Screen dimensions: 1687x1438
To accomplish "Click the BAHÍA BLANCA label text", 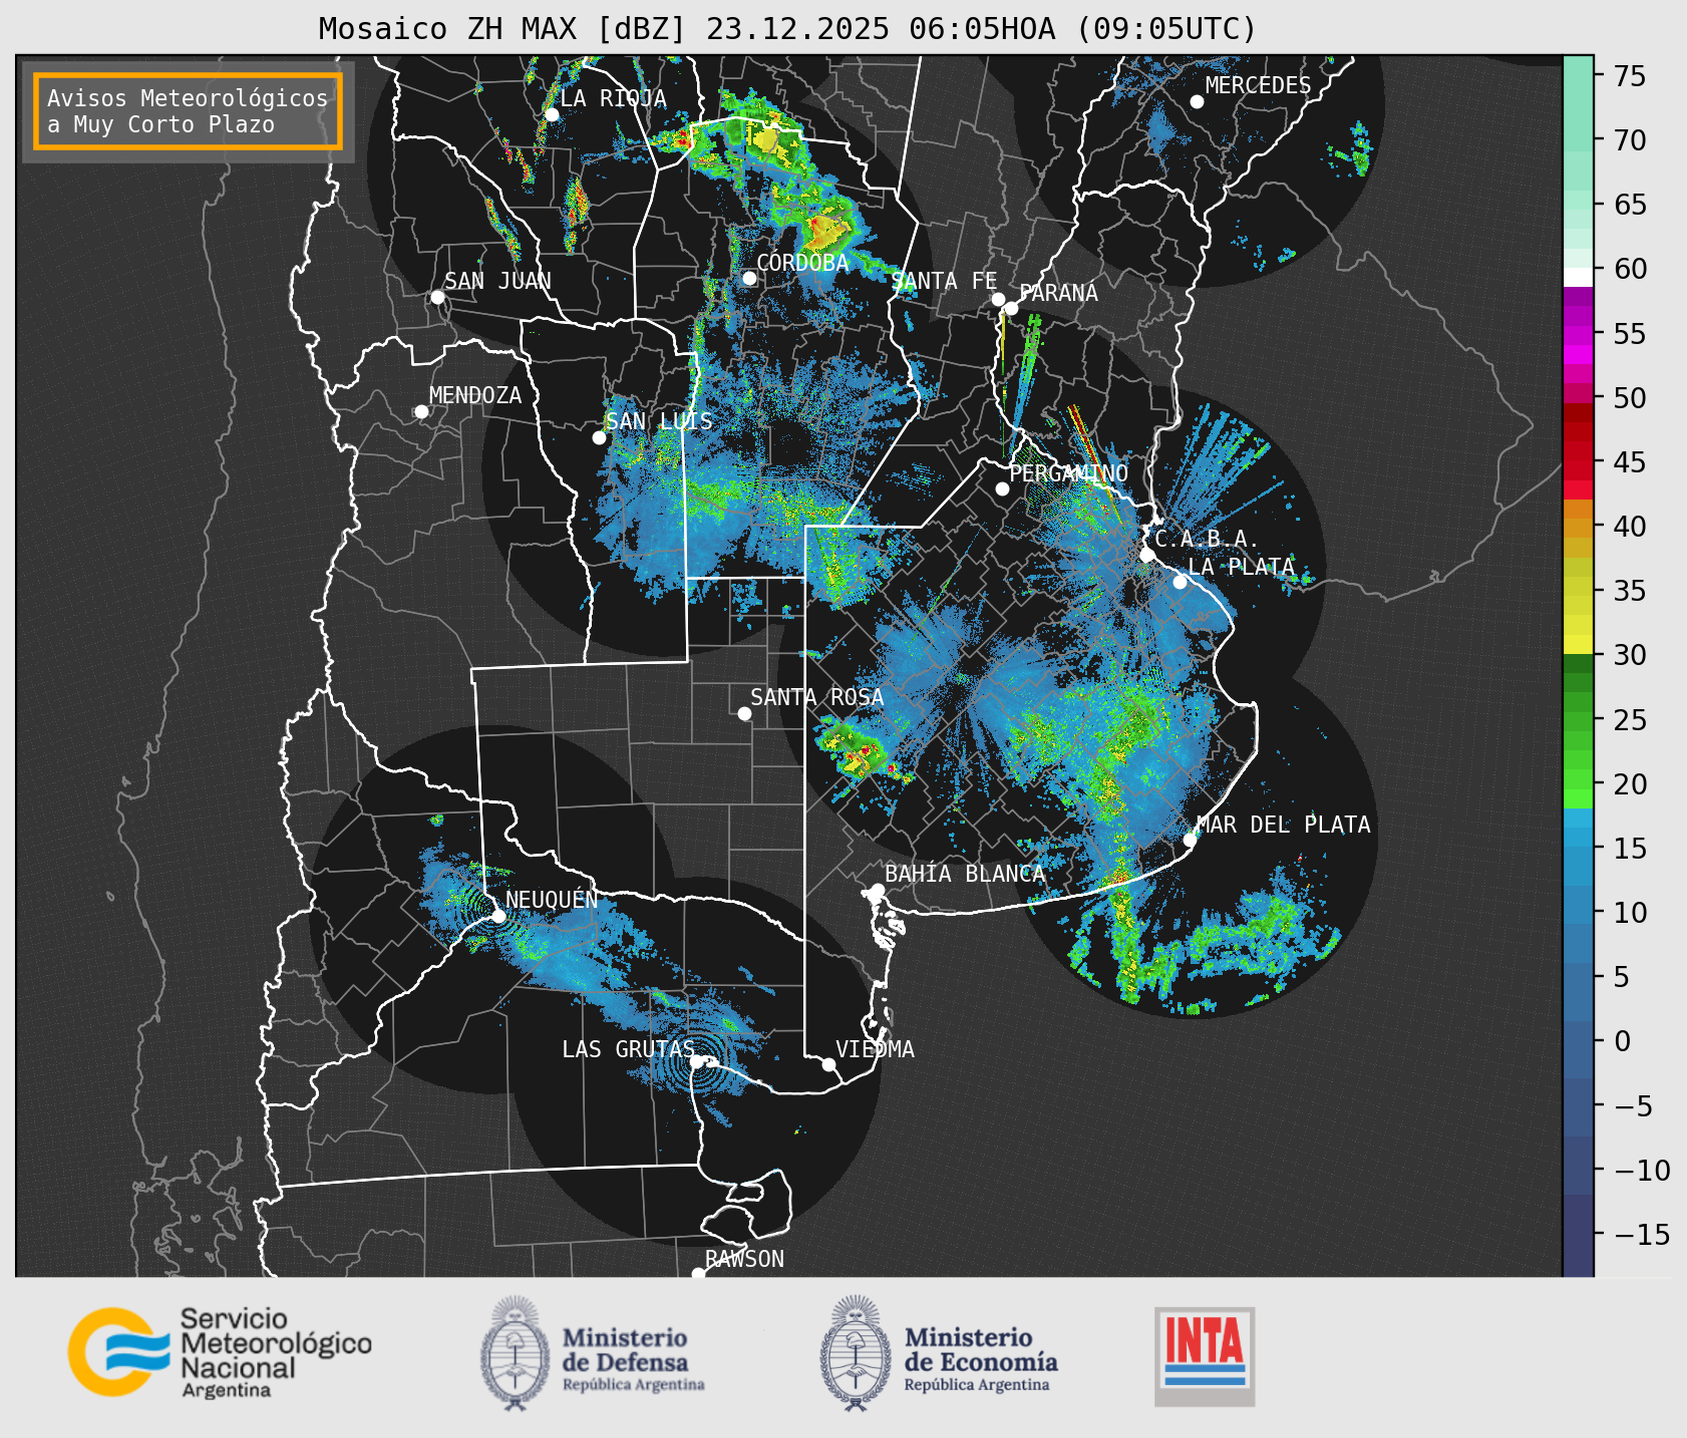I will point(965,874).
